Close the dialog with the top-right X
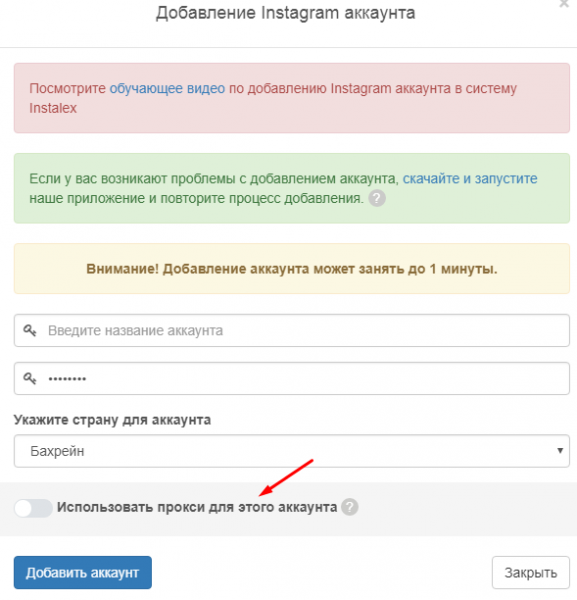The width and height of the screenshot is (577, 600). coord(564,4)
